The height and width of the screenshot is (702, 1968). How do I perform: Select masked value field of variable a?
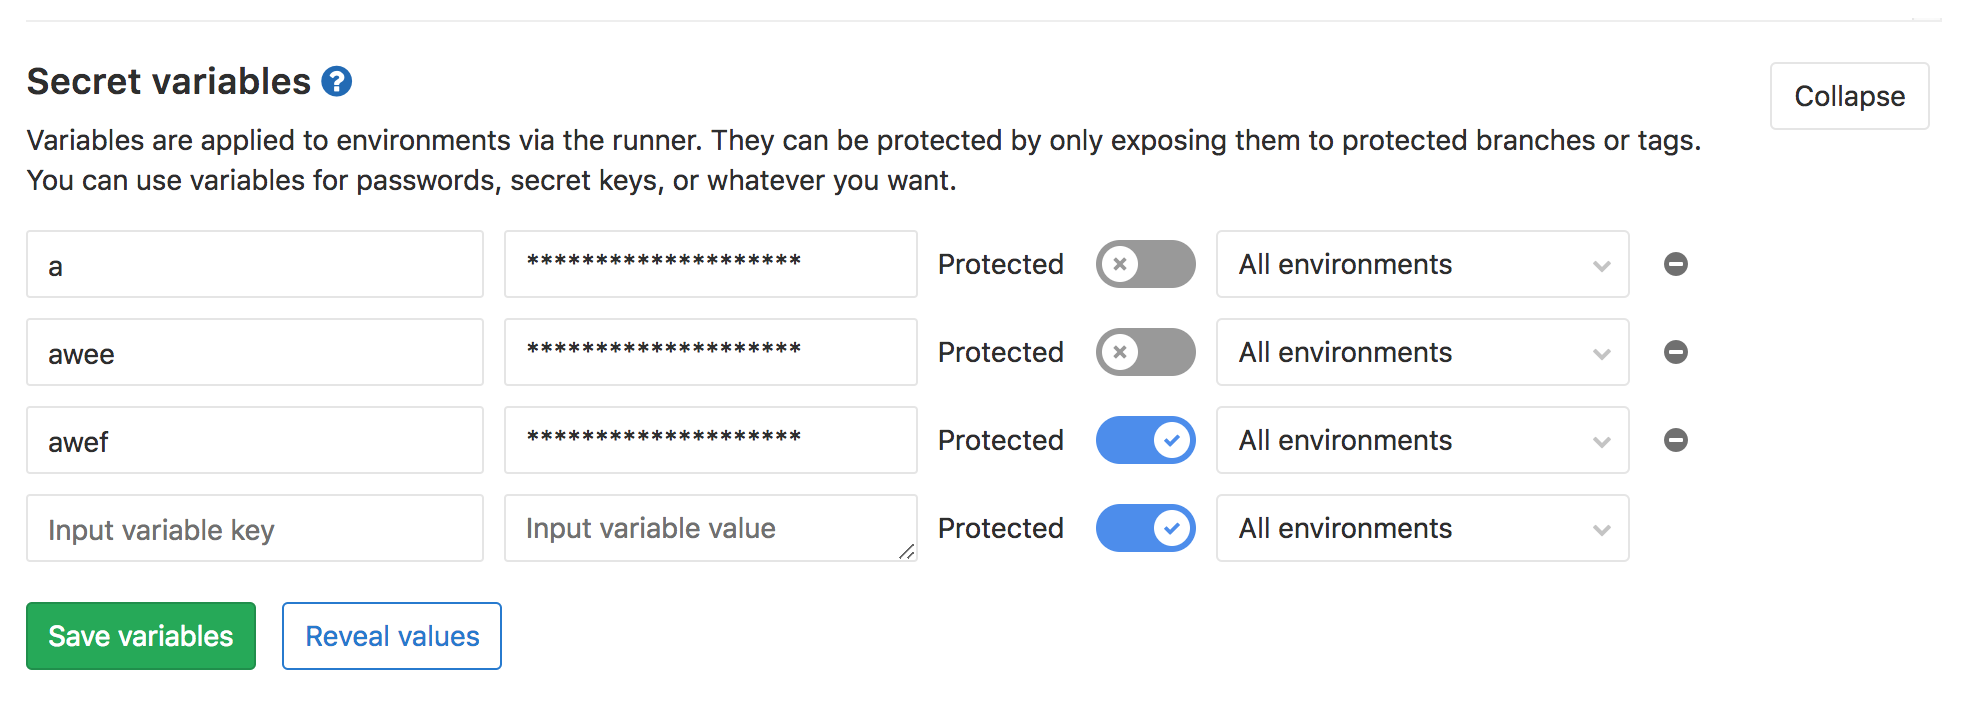point(710,264)
